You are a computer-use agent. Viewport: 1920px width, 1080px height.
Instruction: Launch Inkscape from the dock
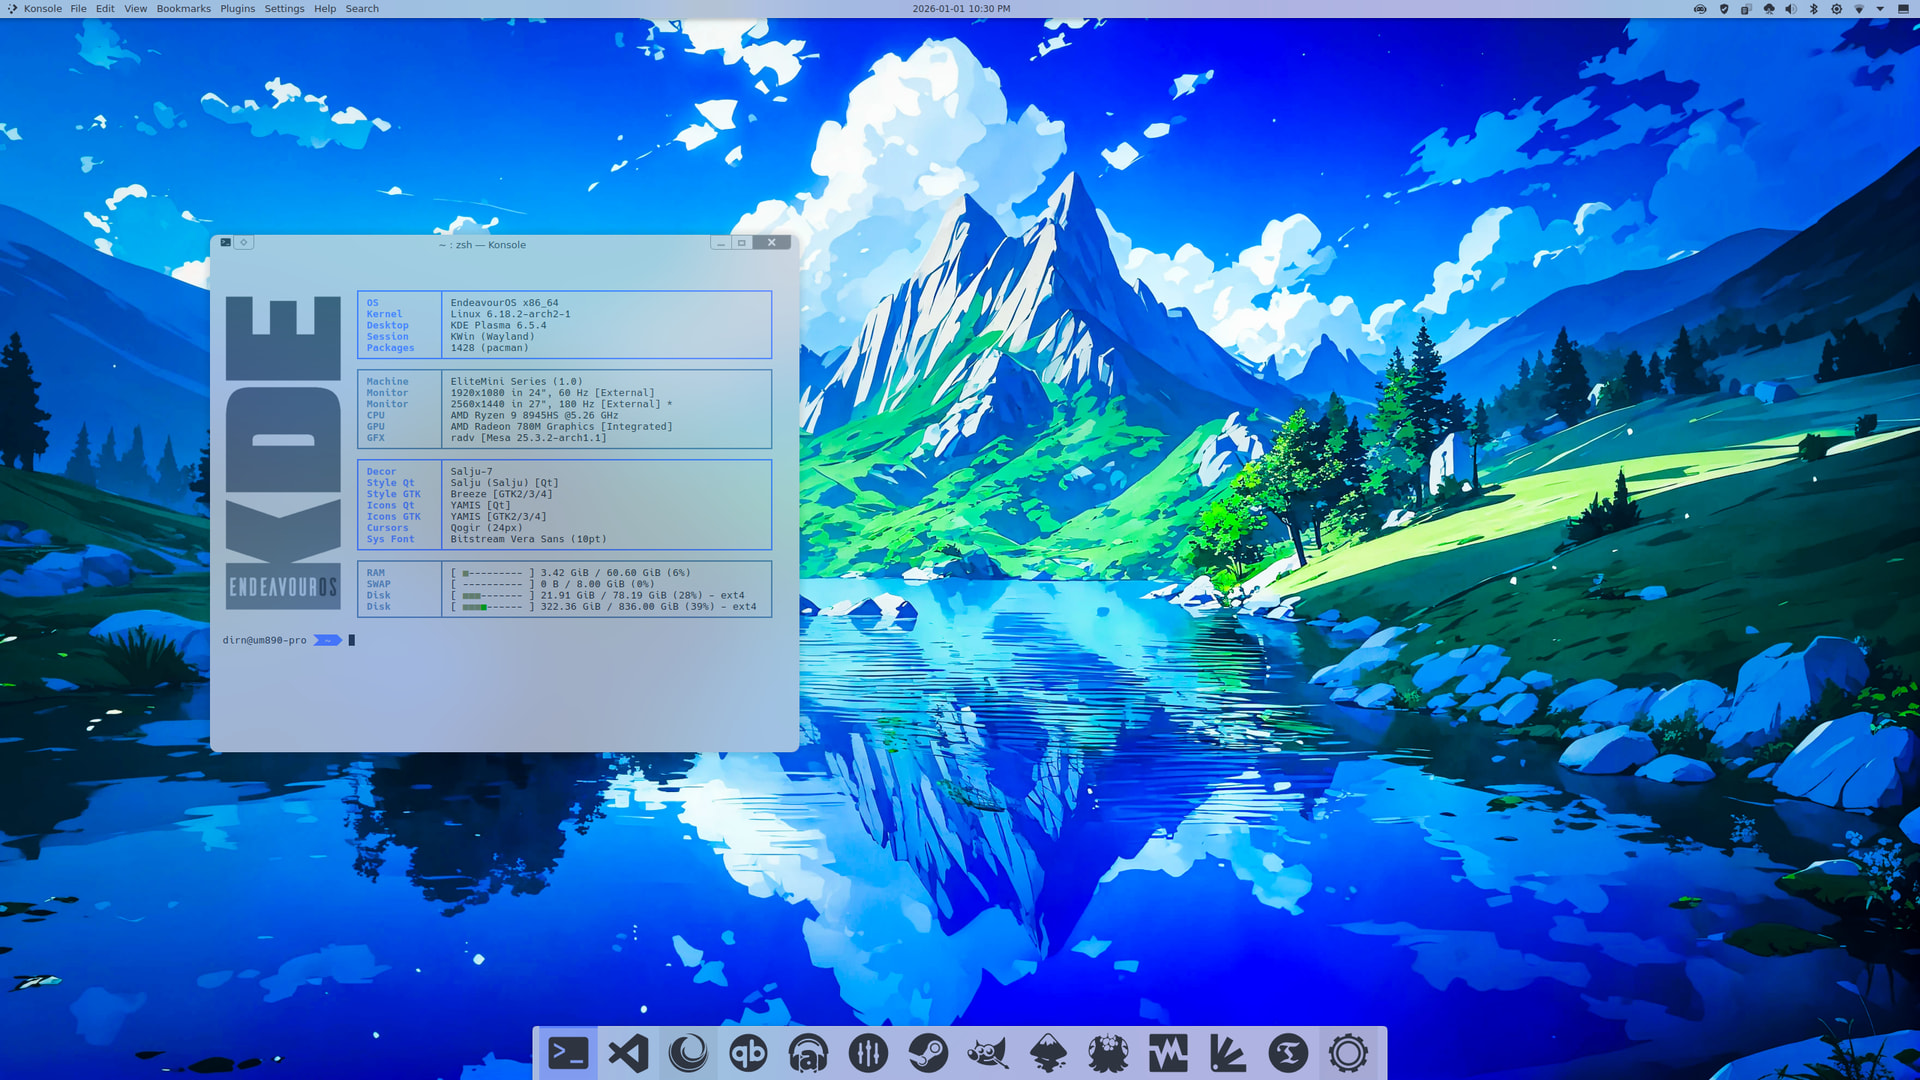pos(1048,1053)
